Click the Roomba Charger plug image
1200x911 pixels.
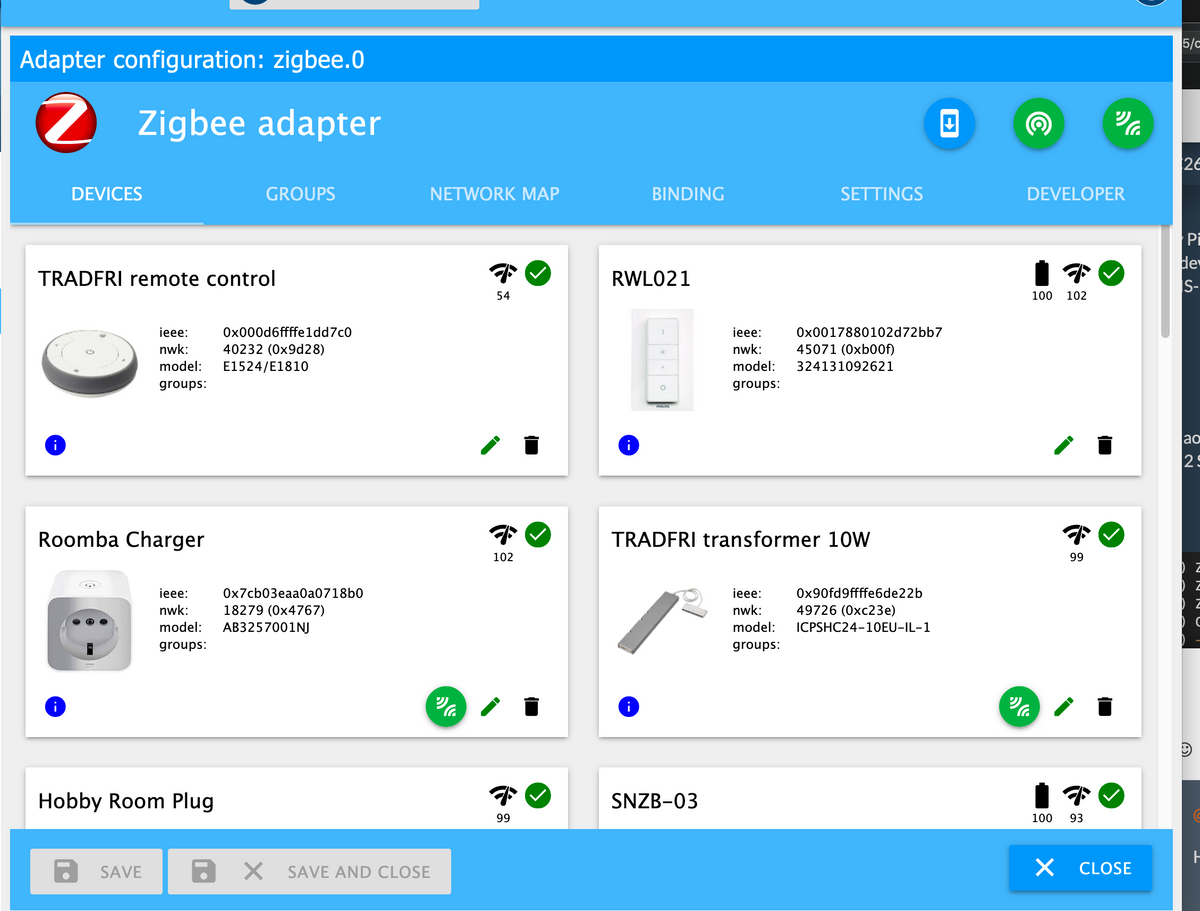90,620
